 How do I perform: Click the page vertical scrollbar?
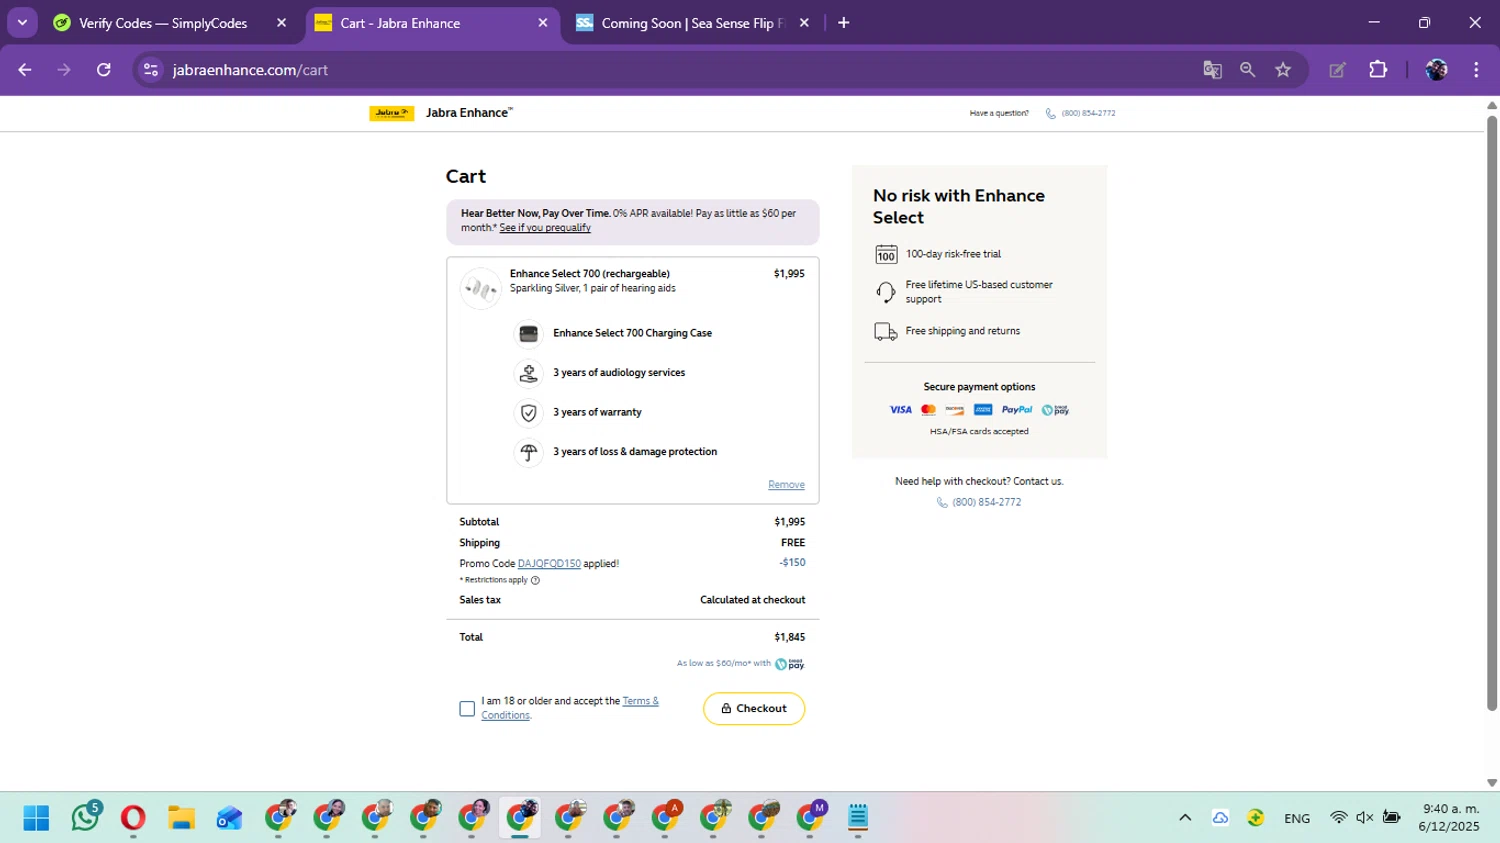pyautogui.click(x=1492, y=413)
